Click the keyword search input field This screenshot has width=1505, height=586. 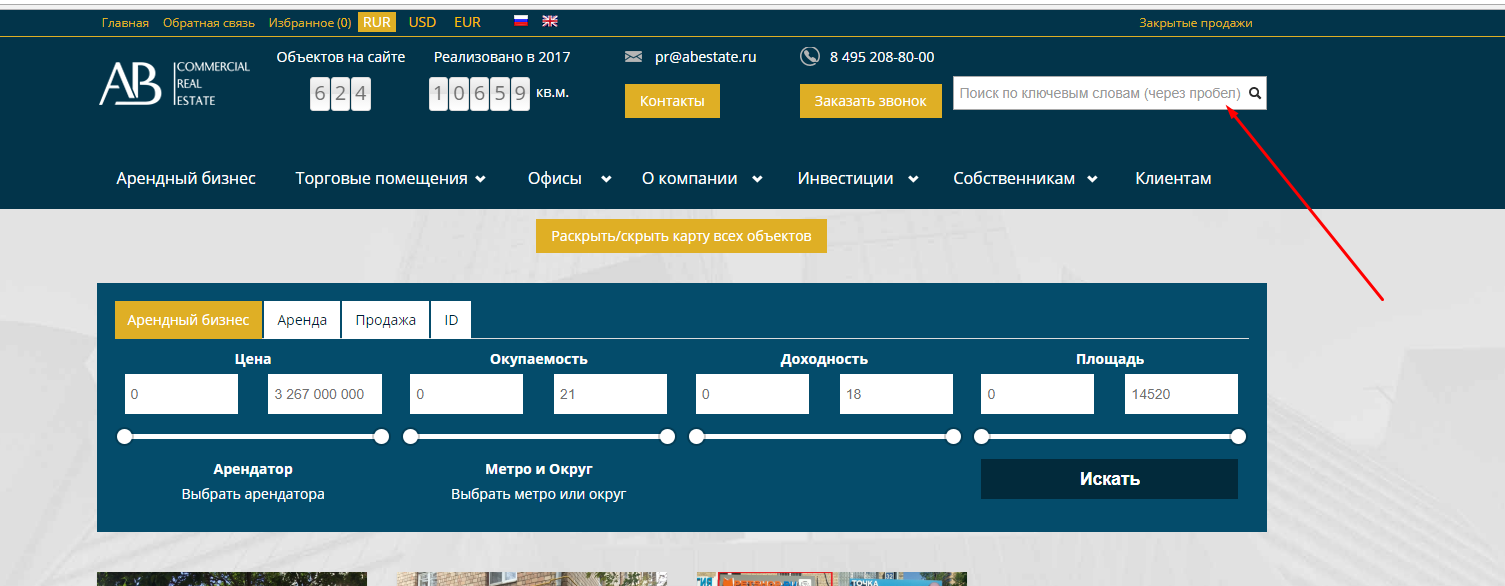[x=1098, y=93]
